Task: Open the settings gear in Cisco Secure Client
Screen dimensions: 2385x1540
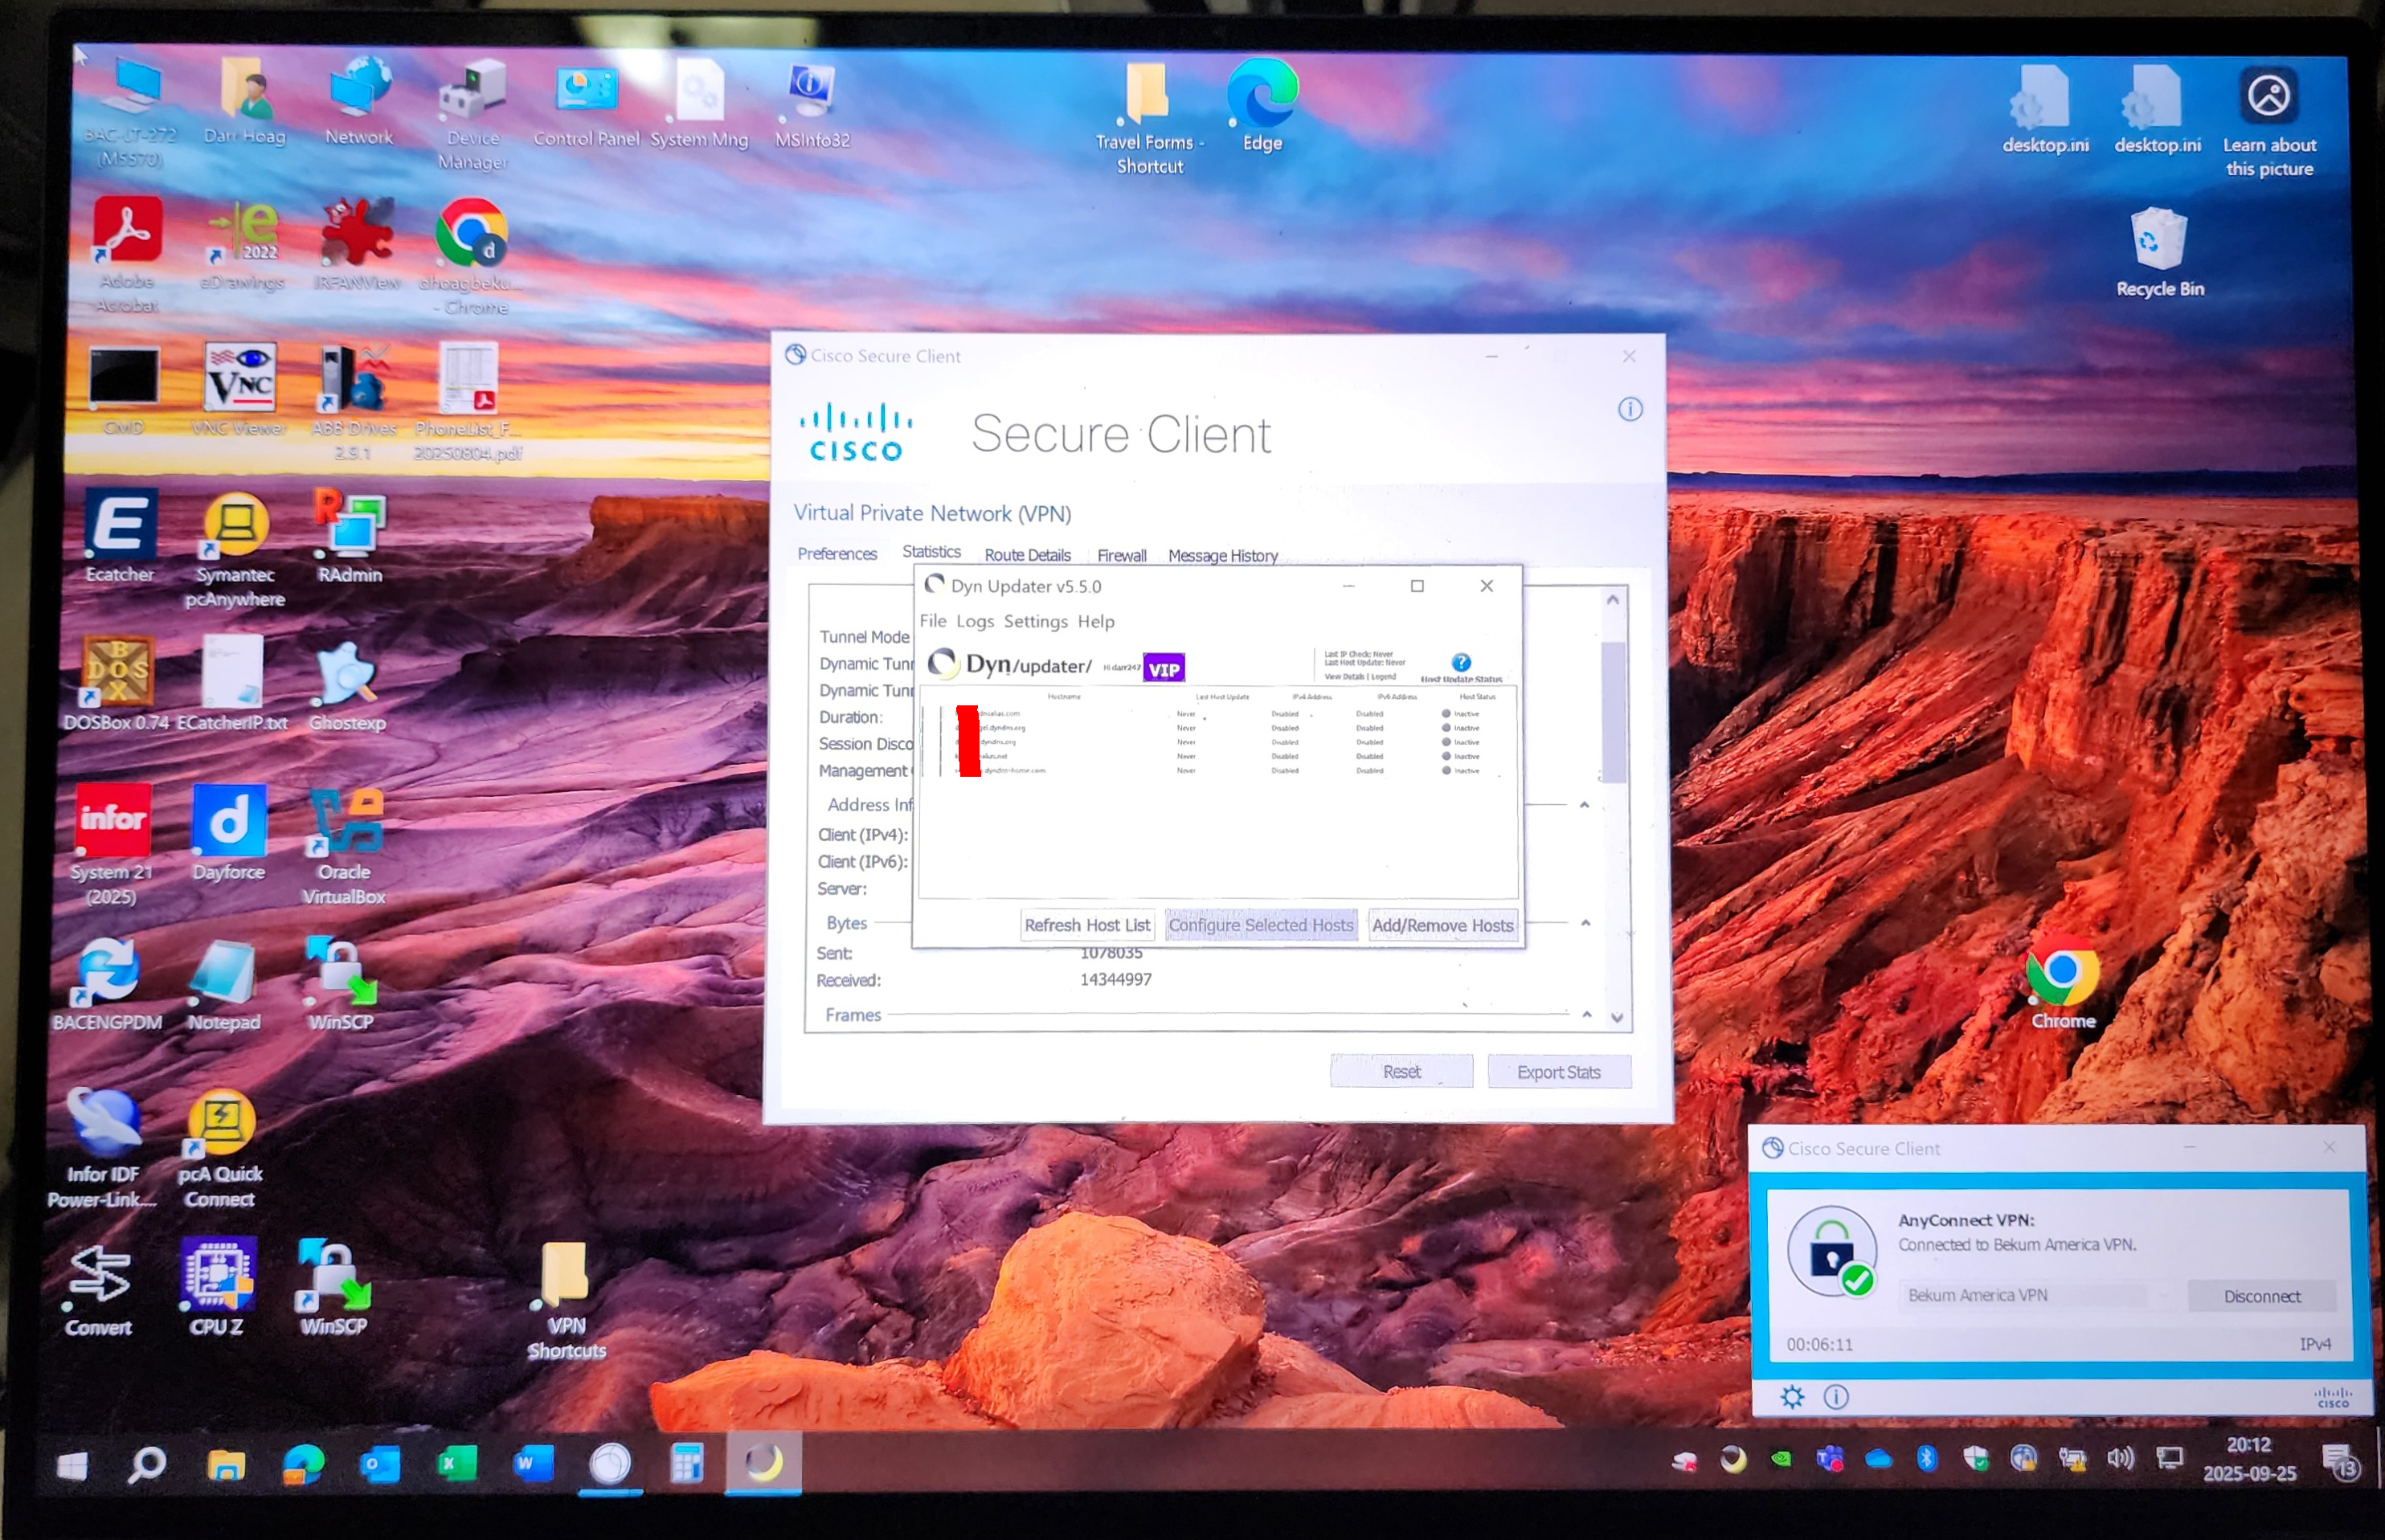Action: point(1792,1397)
